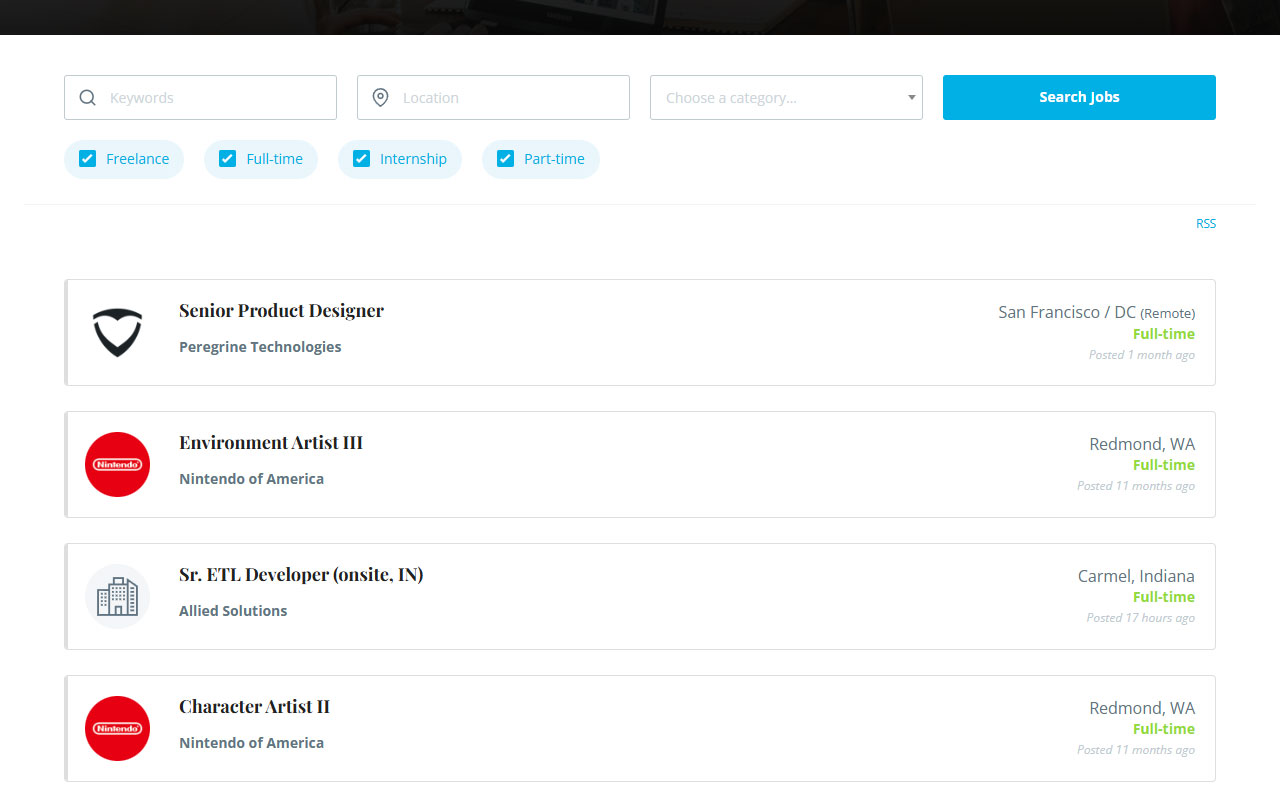Toggle the Internship filter checkbox
Screen dimensions: 1280x800
(361, 159)
